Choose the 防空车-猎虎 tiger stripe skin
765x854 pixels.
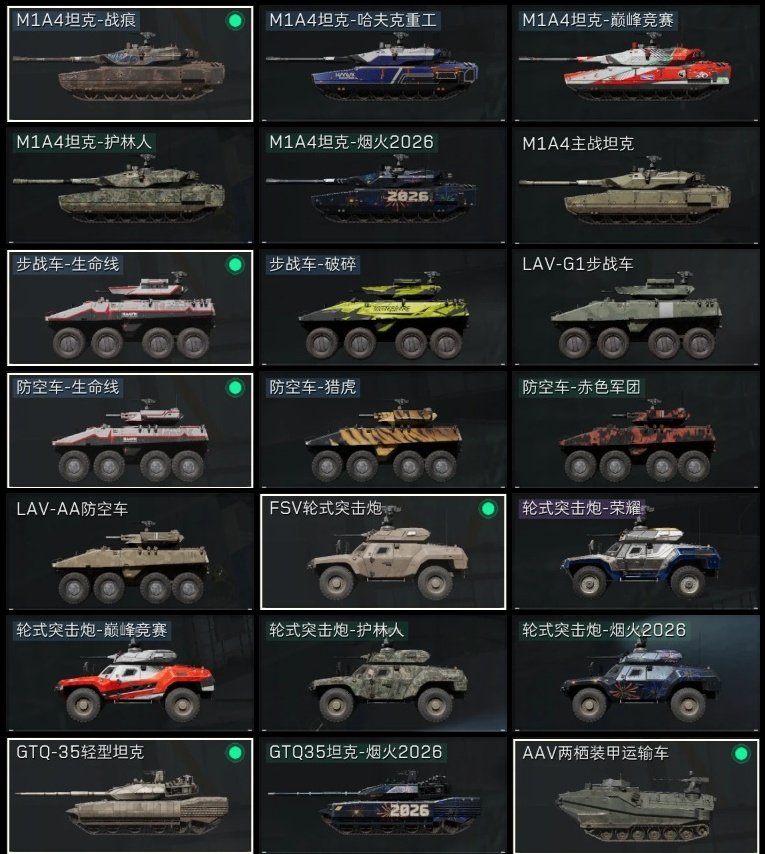(383, 430)
